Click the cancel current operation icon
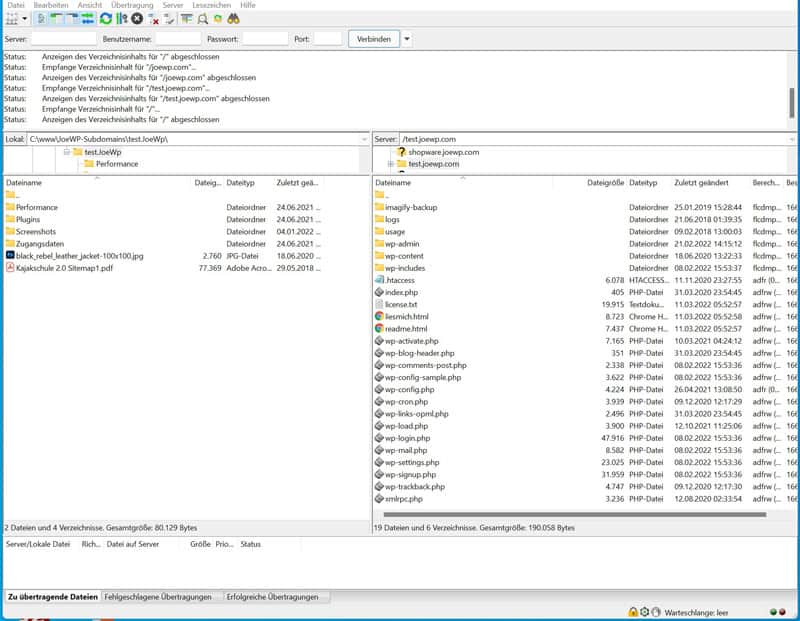800x621 pixels. (x=137, y=19)
